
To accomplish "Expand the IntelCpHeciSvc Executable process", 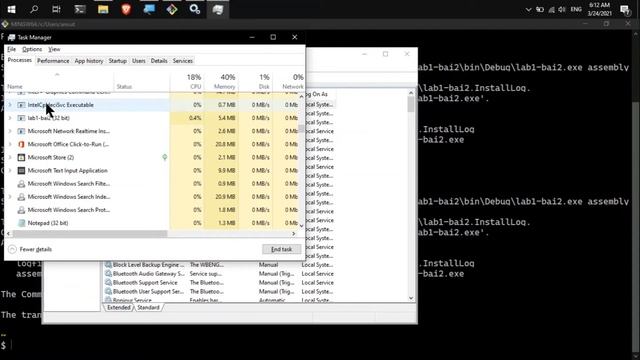I will (10, 105).
